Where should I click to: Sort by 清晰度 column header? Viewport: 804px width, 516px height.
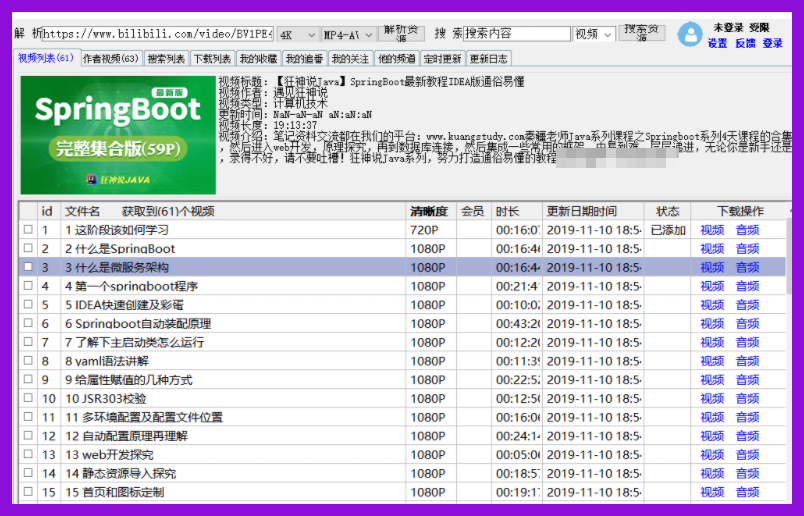(430, 211)
